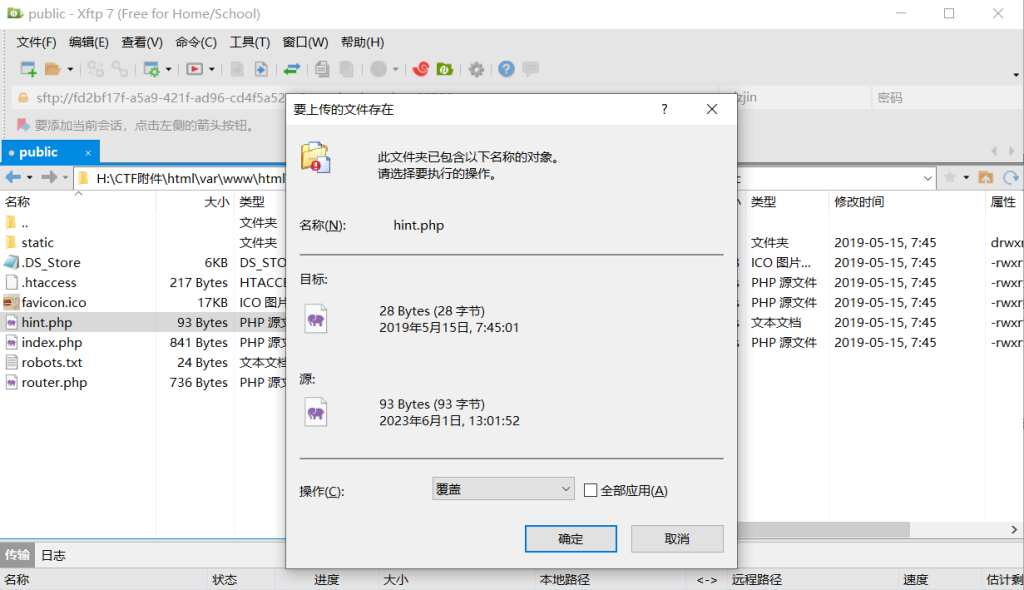Launch Xshell via the red swirl icon
Image resolution: width=1024 pixels, height=590 pixels.
click(x=421, y=69)
